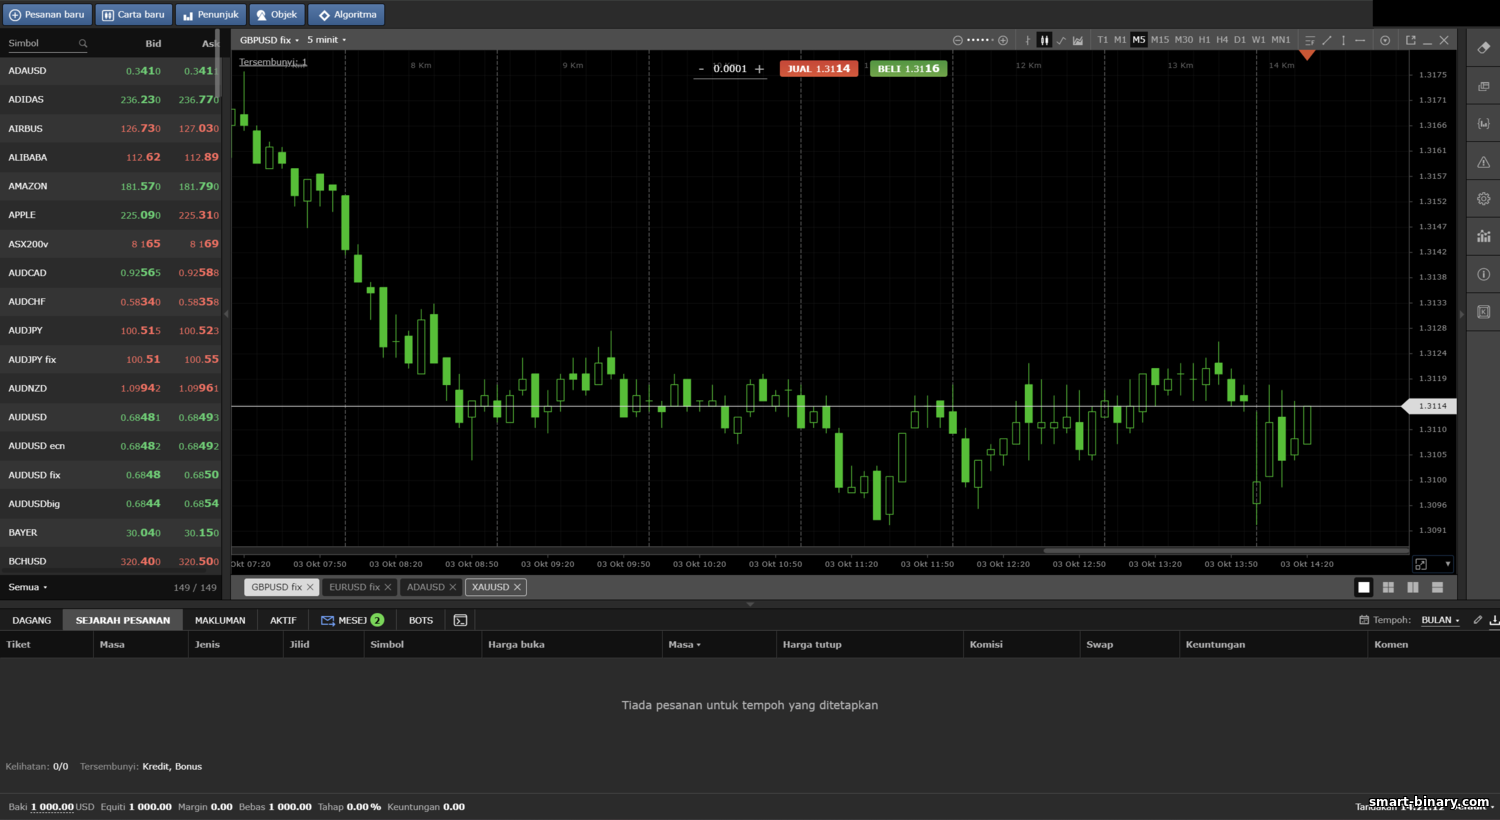Switch to the DAGANG tab
1500x820 pixels.
tap(32, 620)
